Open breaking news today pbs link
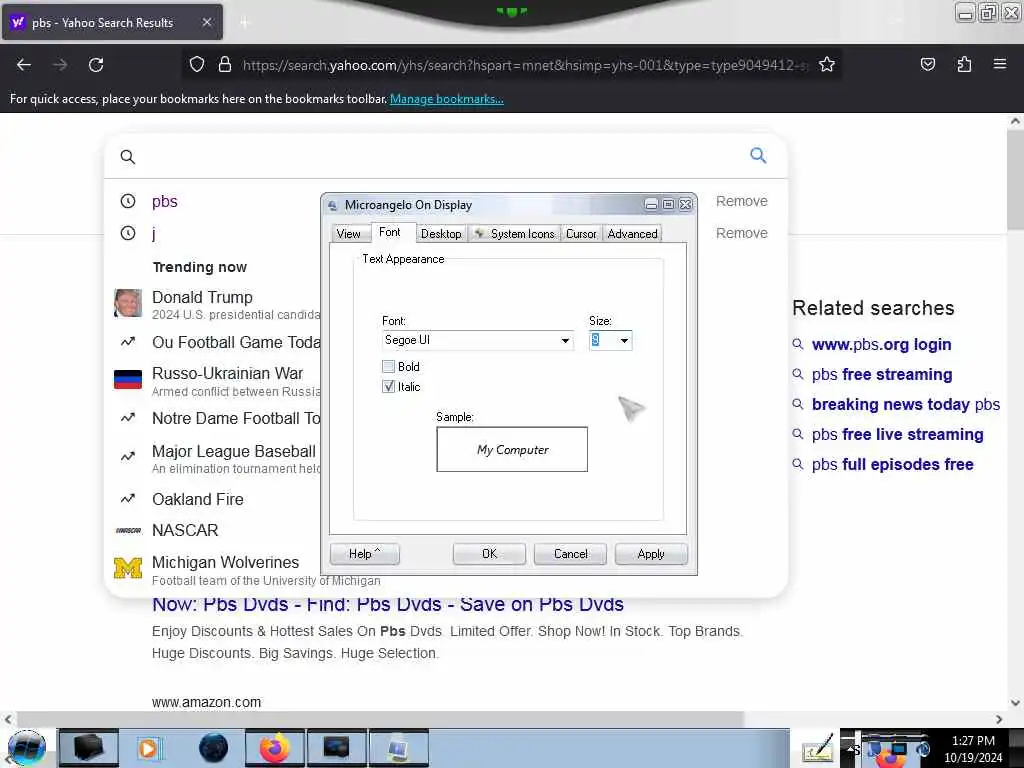 905,404
